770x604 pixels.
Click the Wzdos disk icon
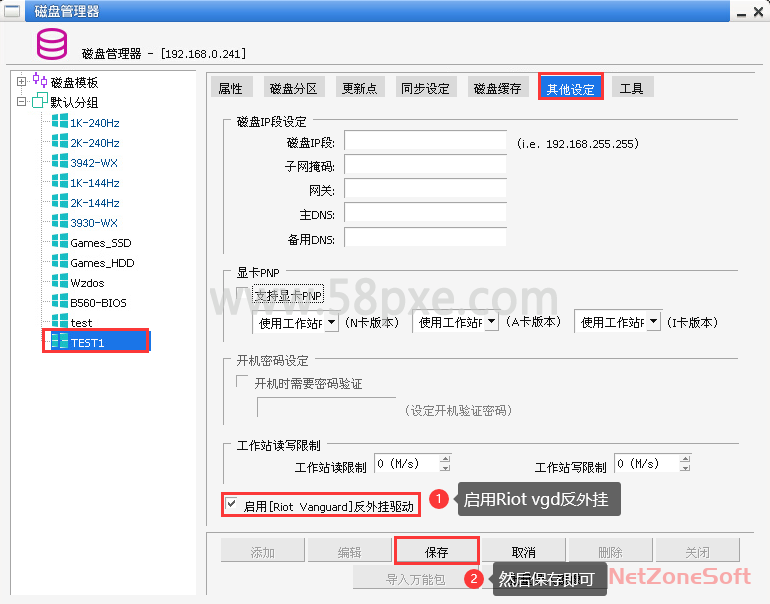[60, 282]
